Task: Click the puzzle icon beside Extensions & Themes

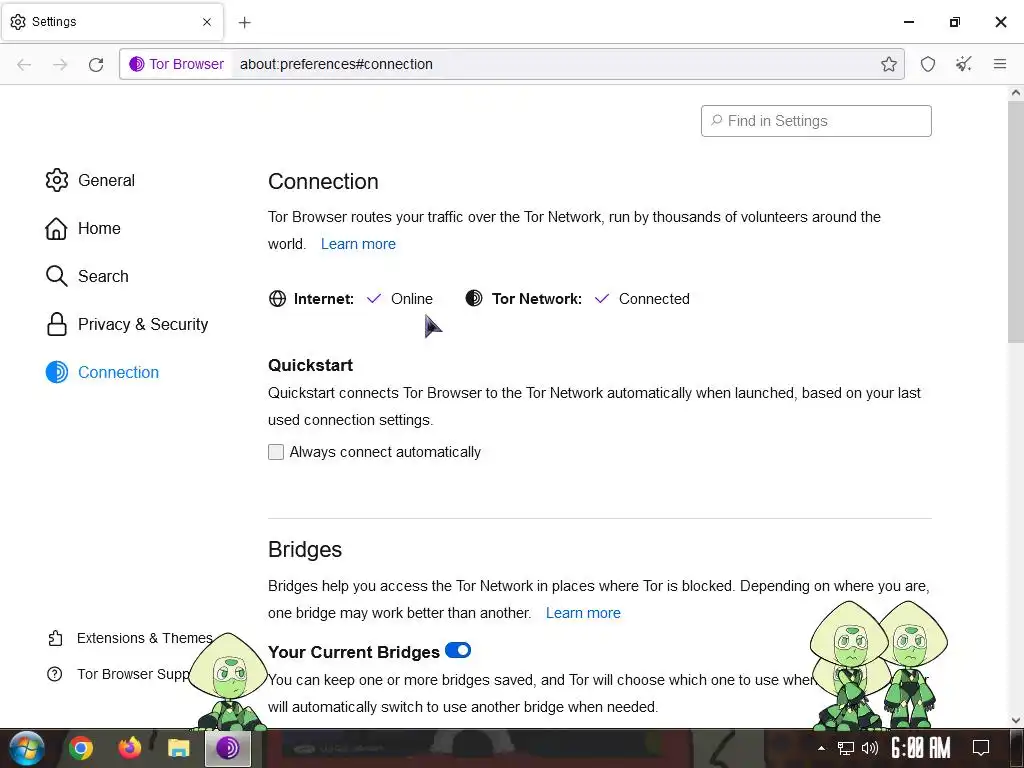Action: [x=56, y=638]
